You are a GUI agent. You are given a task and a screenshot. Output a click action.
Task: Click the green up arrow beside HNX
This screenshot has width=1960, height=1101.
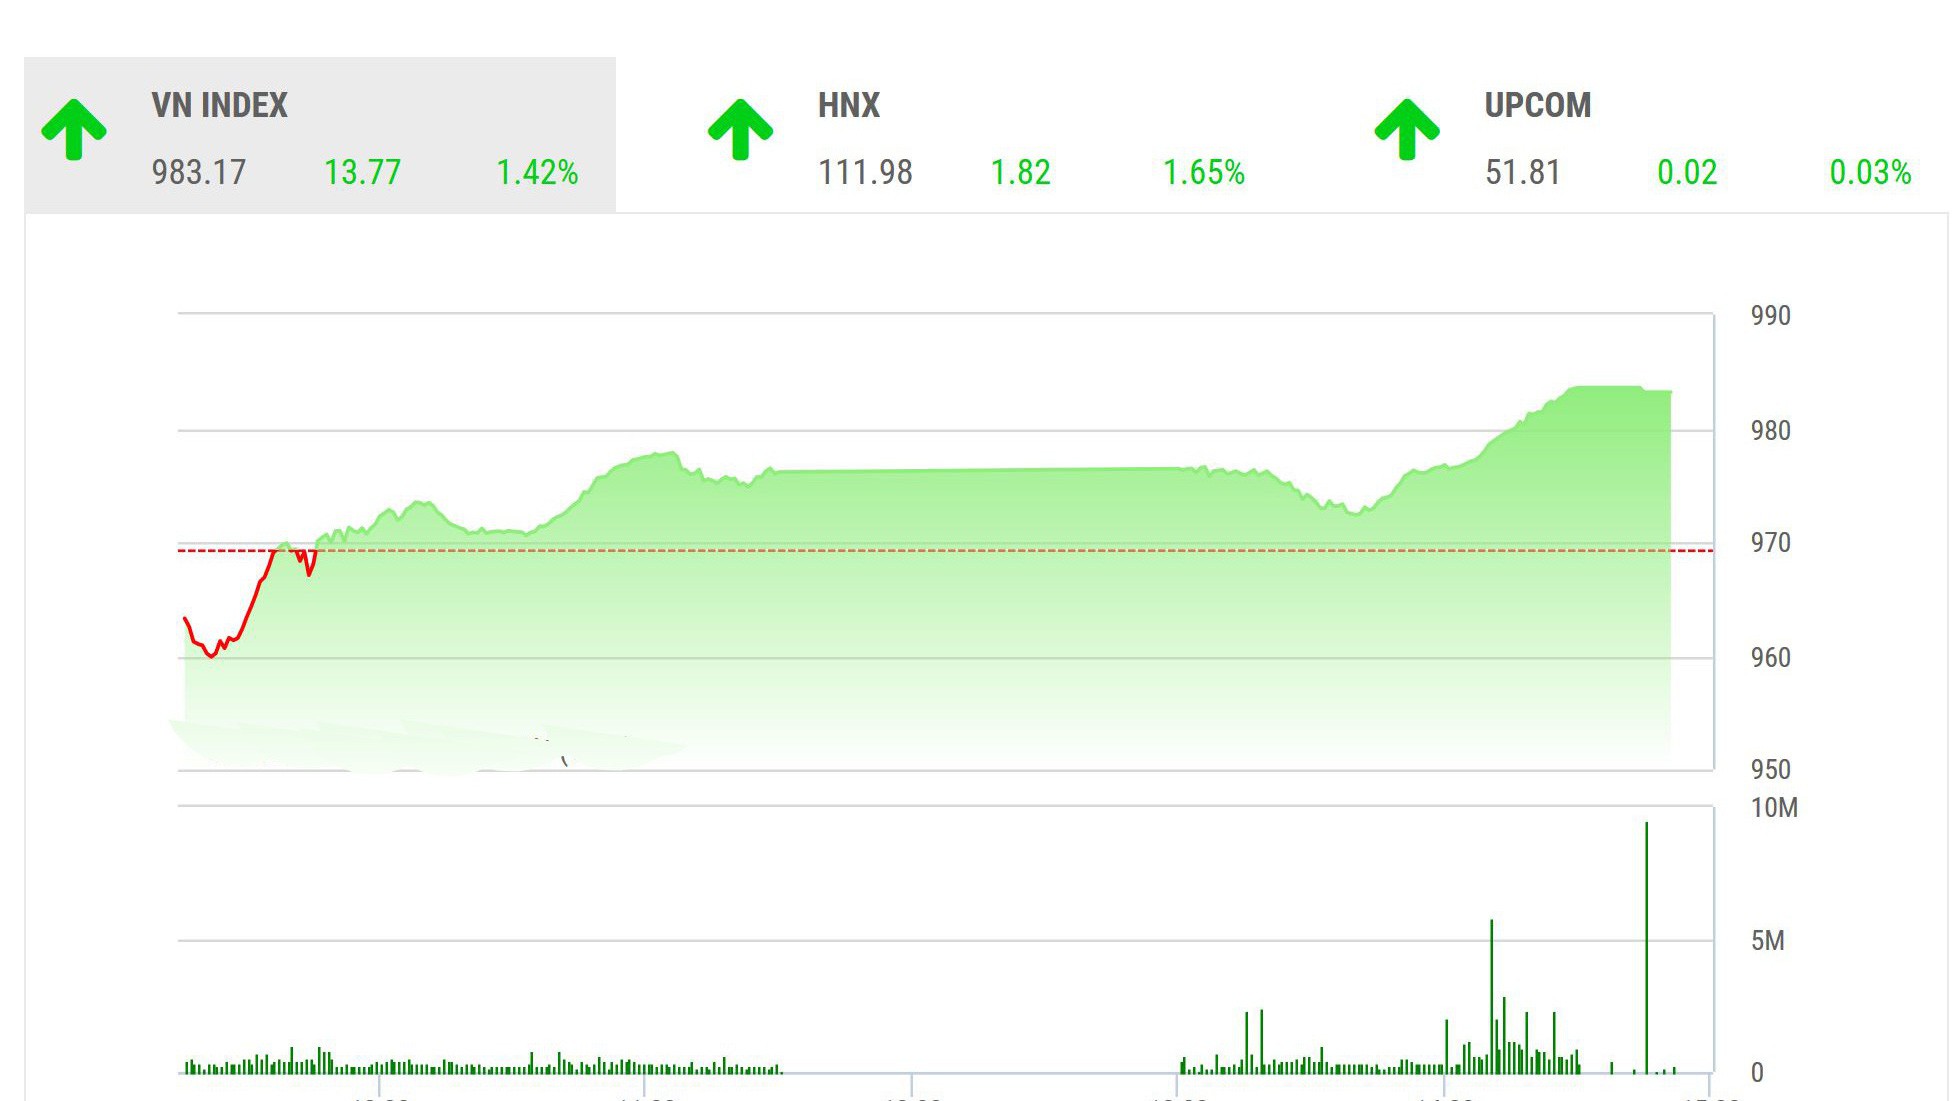click(x=740, y=129)
